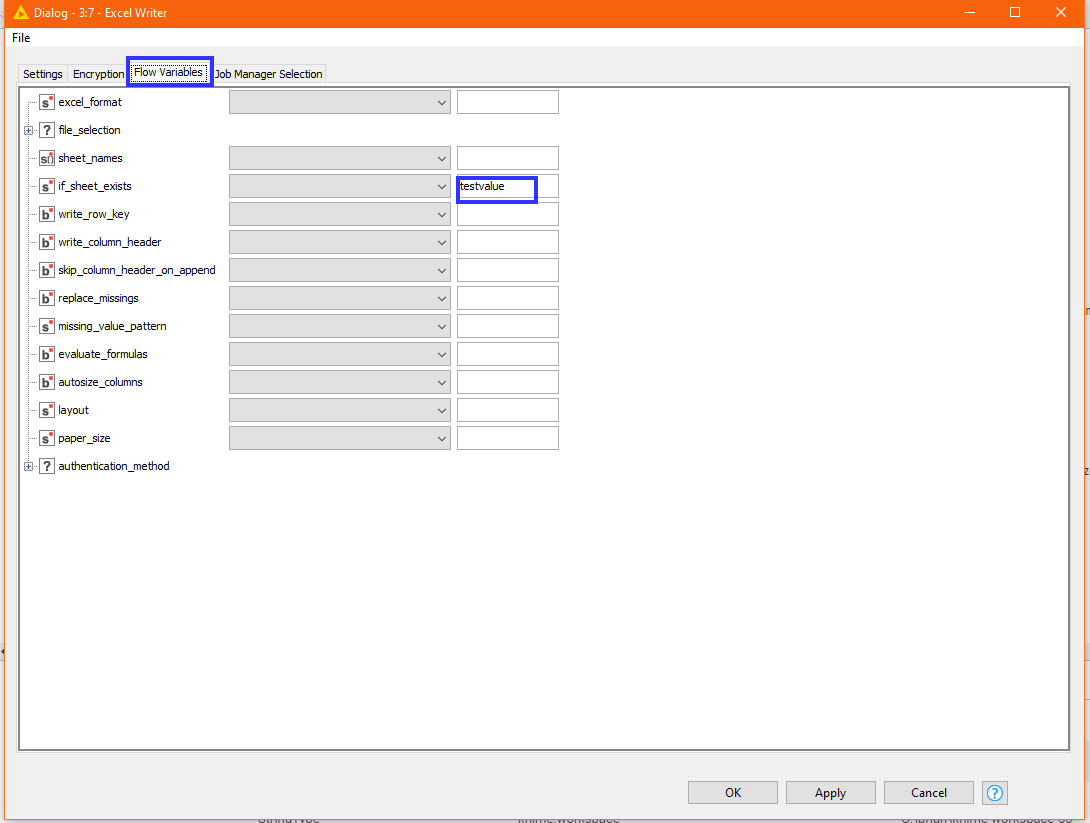
Task: Click the string type icon next to layout
Action: click(x=46, y=409)
